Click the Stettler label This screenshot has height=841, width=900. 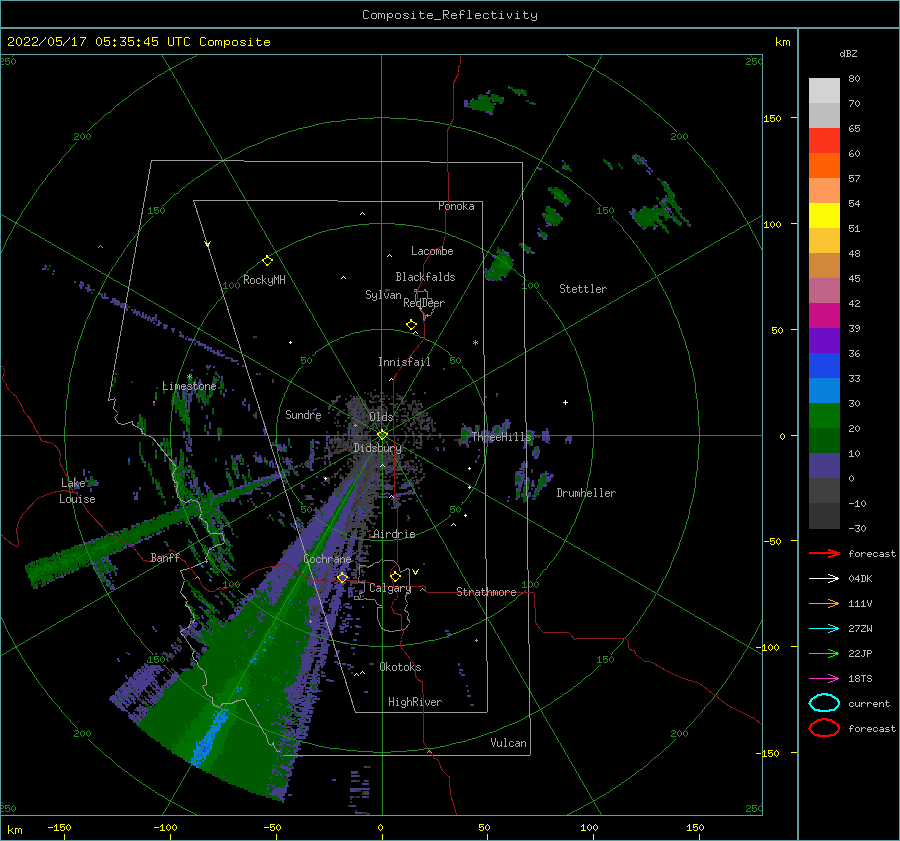pyautogui.click(x=583, y=289)
